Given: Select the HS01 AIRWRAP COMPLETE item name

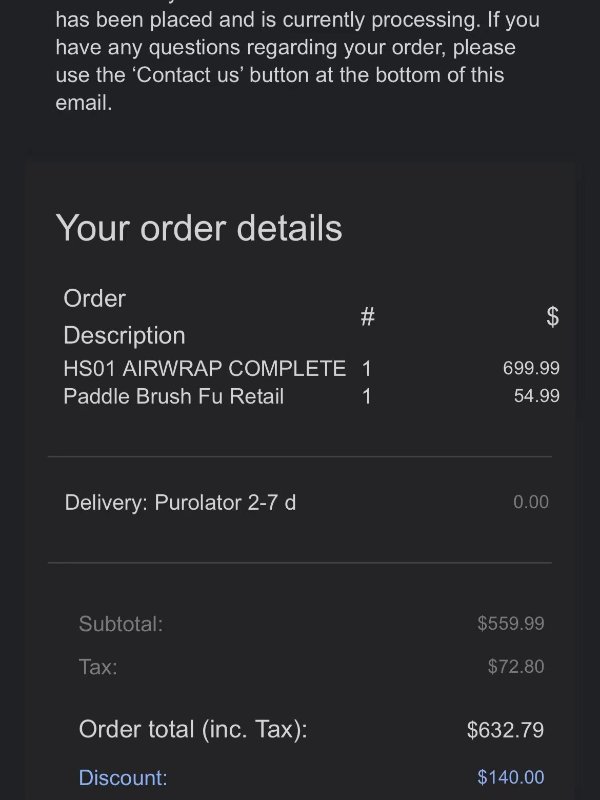Looking at the screenshot, I should point(204,368).
